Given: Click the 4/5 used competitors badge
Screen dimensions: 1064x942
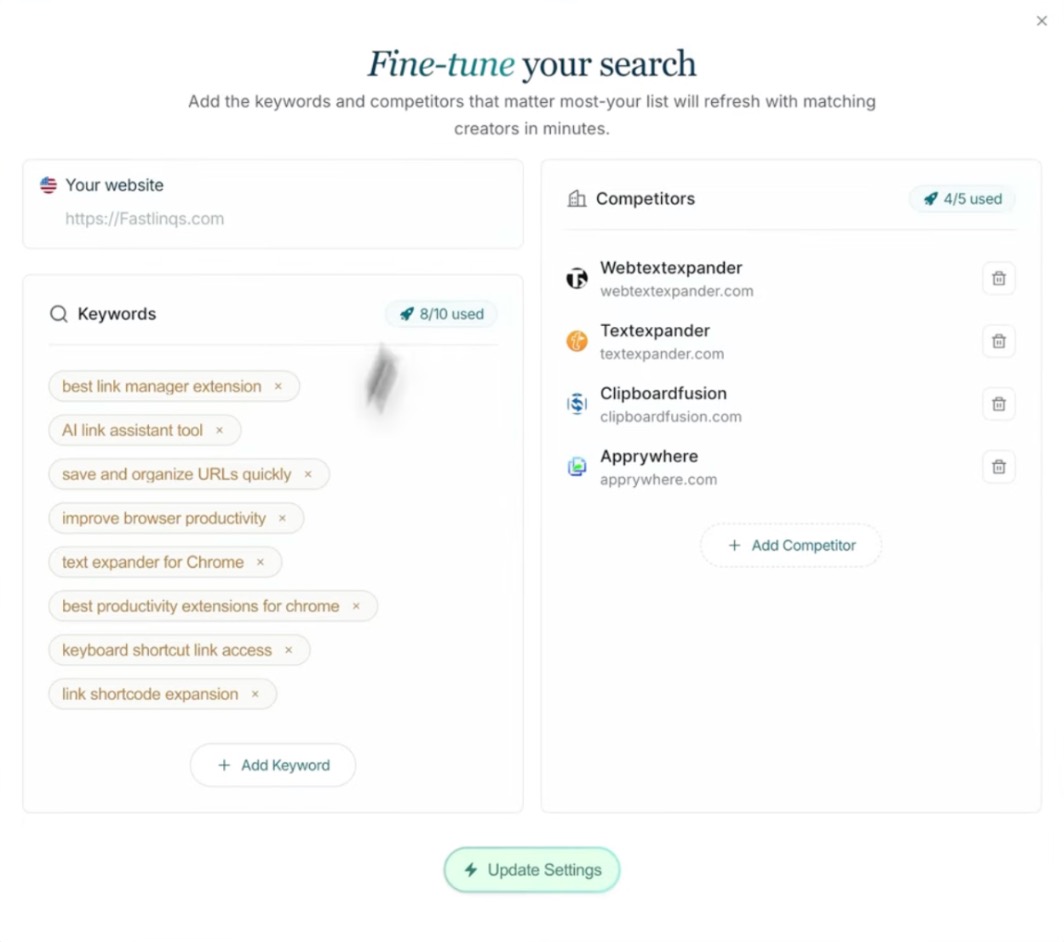Looking at the screenshot, I should click(962, 199).
